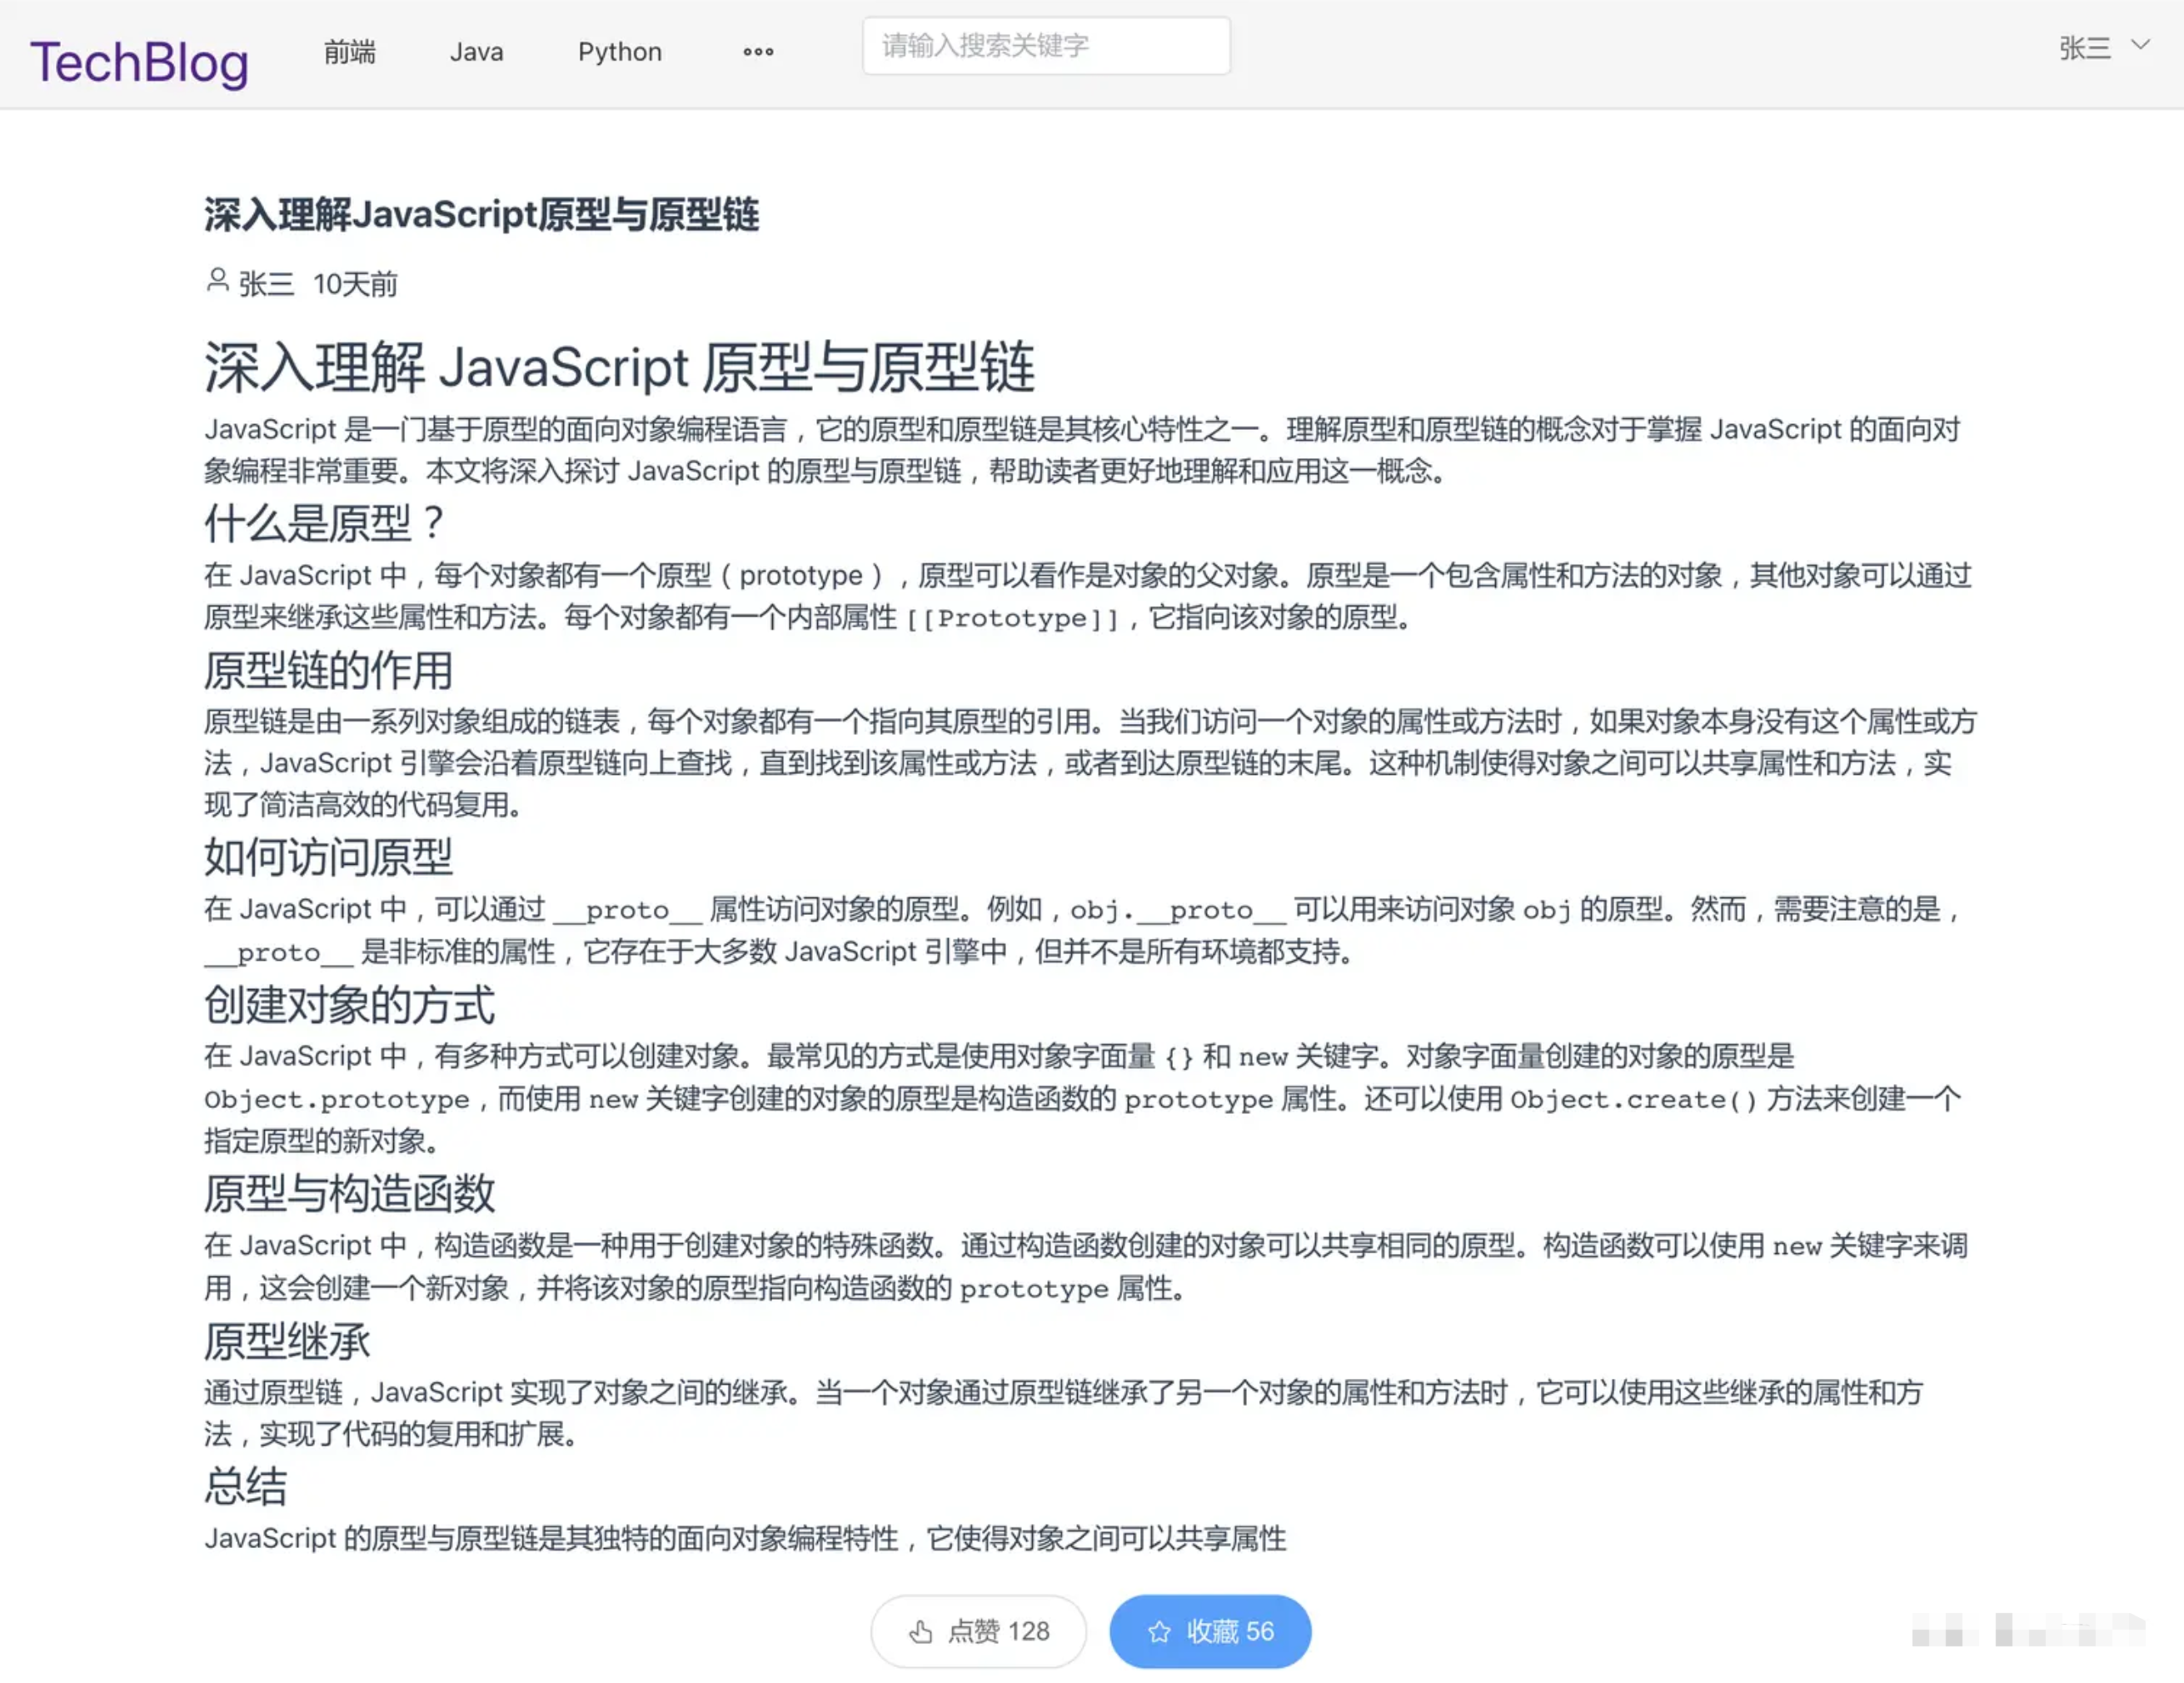Open the ellipsis more-navigation menu
This screenshot has height=1683, width=2184.
[759, 51]
